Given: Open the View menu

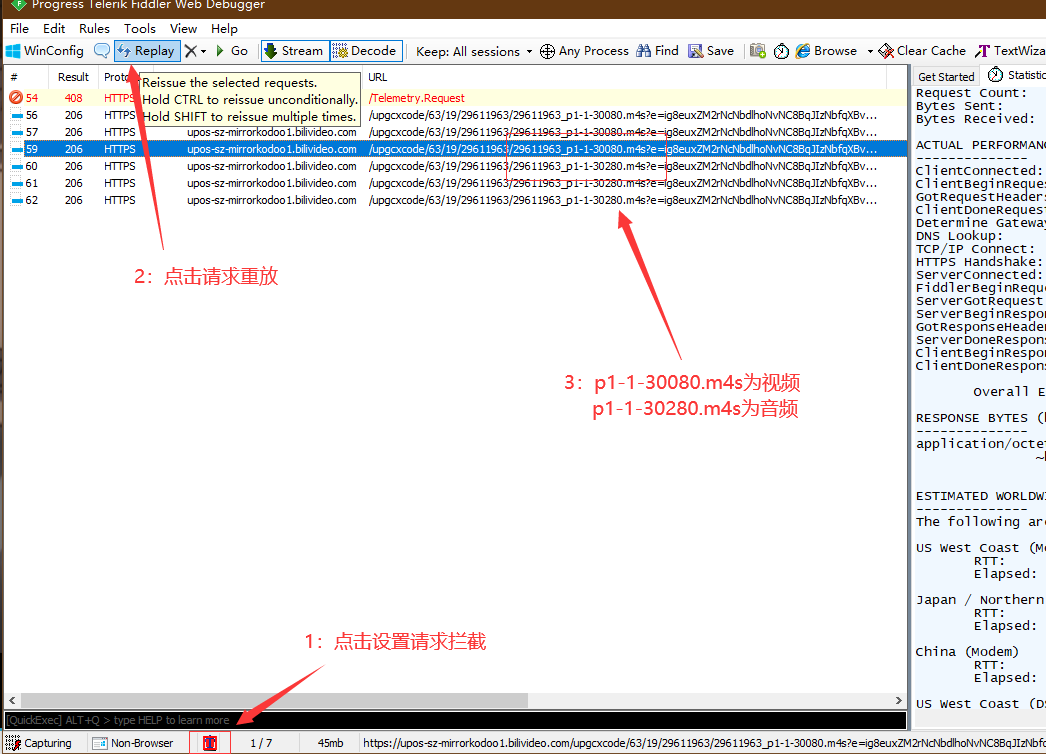Looking at the screenshot, I should (x=183, y=29).
